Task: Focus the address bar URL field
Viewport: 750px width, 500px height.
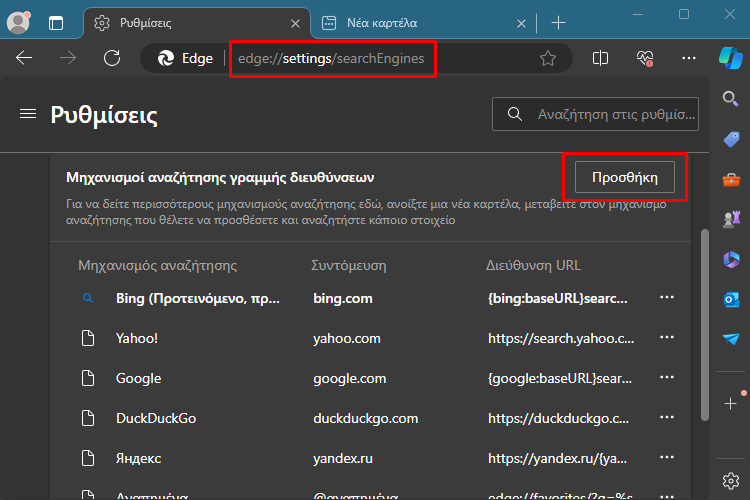Action: pos(331,58)
